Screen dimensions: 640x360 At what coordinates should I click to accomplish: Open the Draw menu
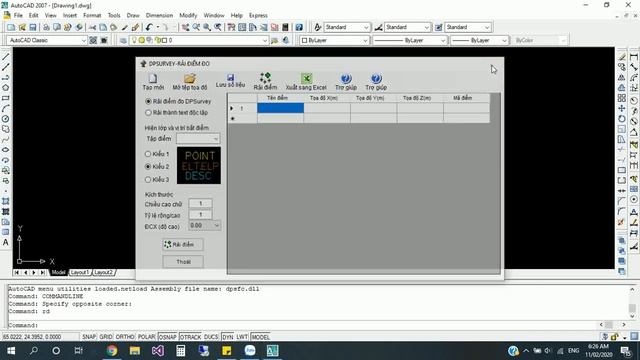pyautogui.click(x=133, y=16)
